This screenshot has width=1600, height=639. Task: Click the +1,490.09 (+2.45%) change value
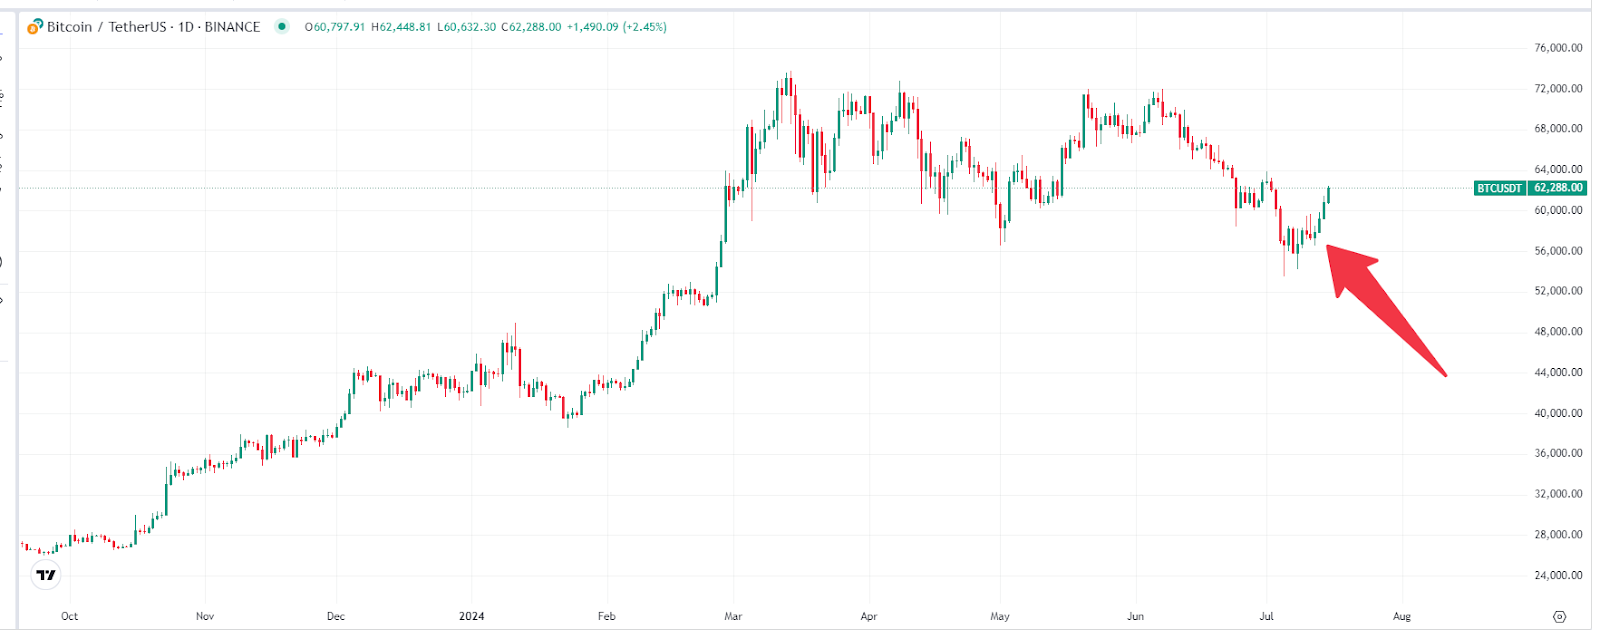[x=617, y=27]
